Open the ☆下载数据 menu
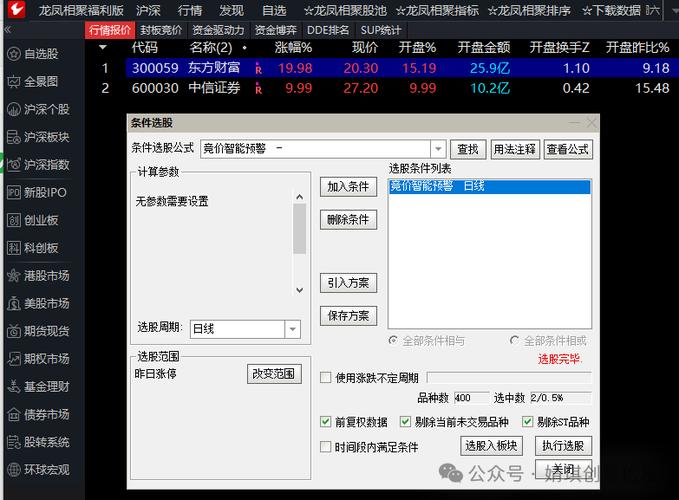The image size is (679, 500). (611, 10)
